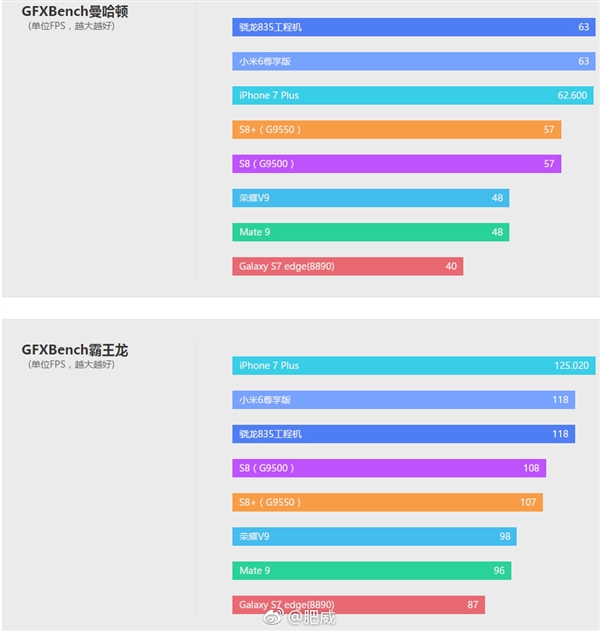This screenshot has height=631, width=600.
Task: Click iPhone 7 Plus bar showing 125.020
Action: (x=413, y=365)
